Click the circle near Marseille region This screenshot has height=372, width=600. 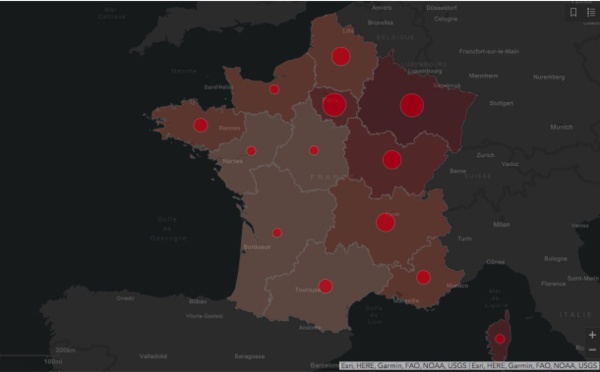coord(423,277)
